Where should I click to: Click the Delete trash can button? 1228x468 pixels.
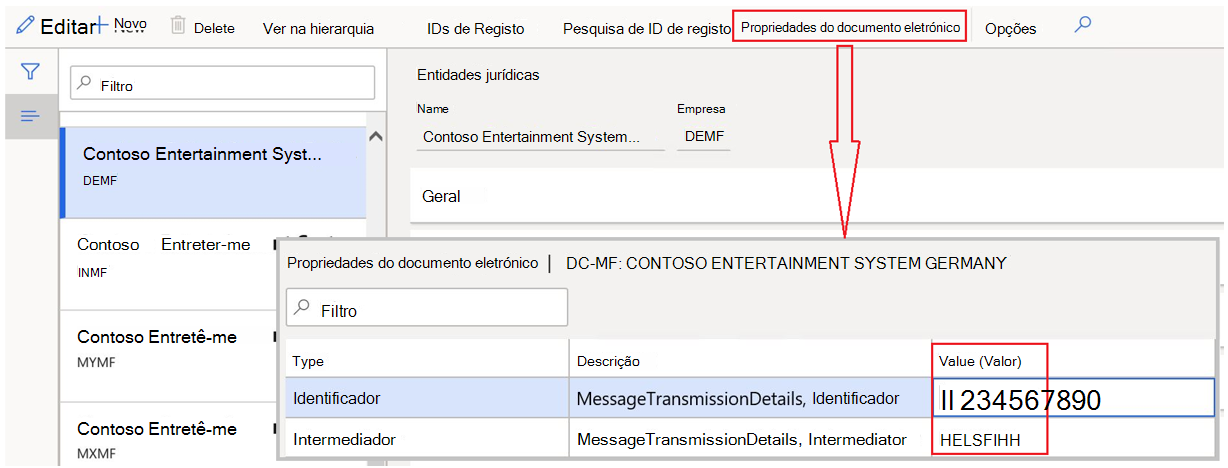[x=203, y=27]
